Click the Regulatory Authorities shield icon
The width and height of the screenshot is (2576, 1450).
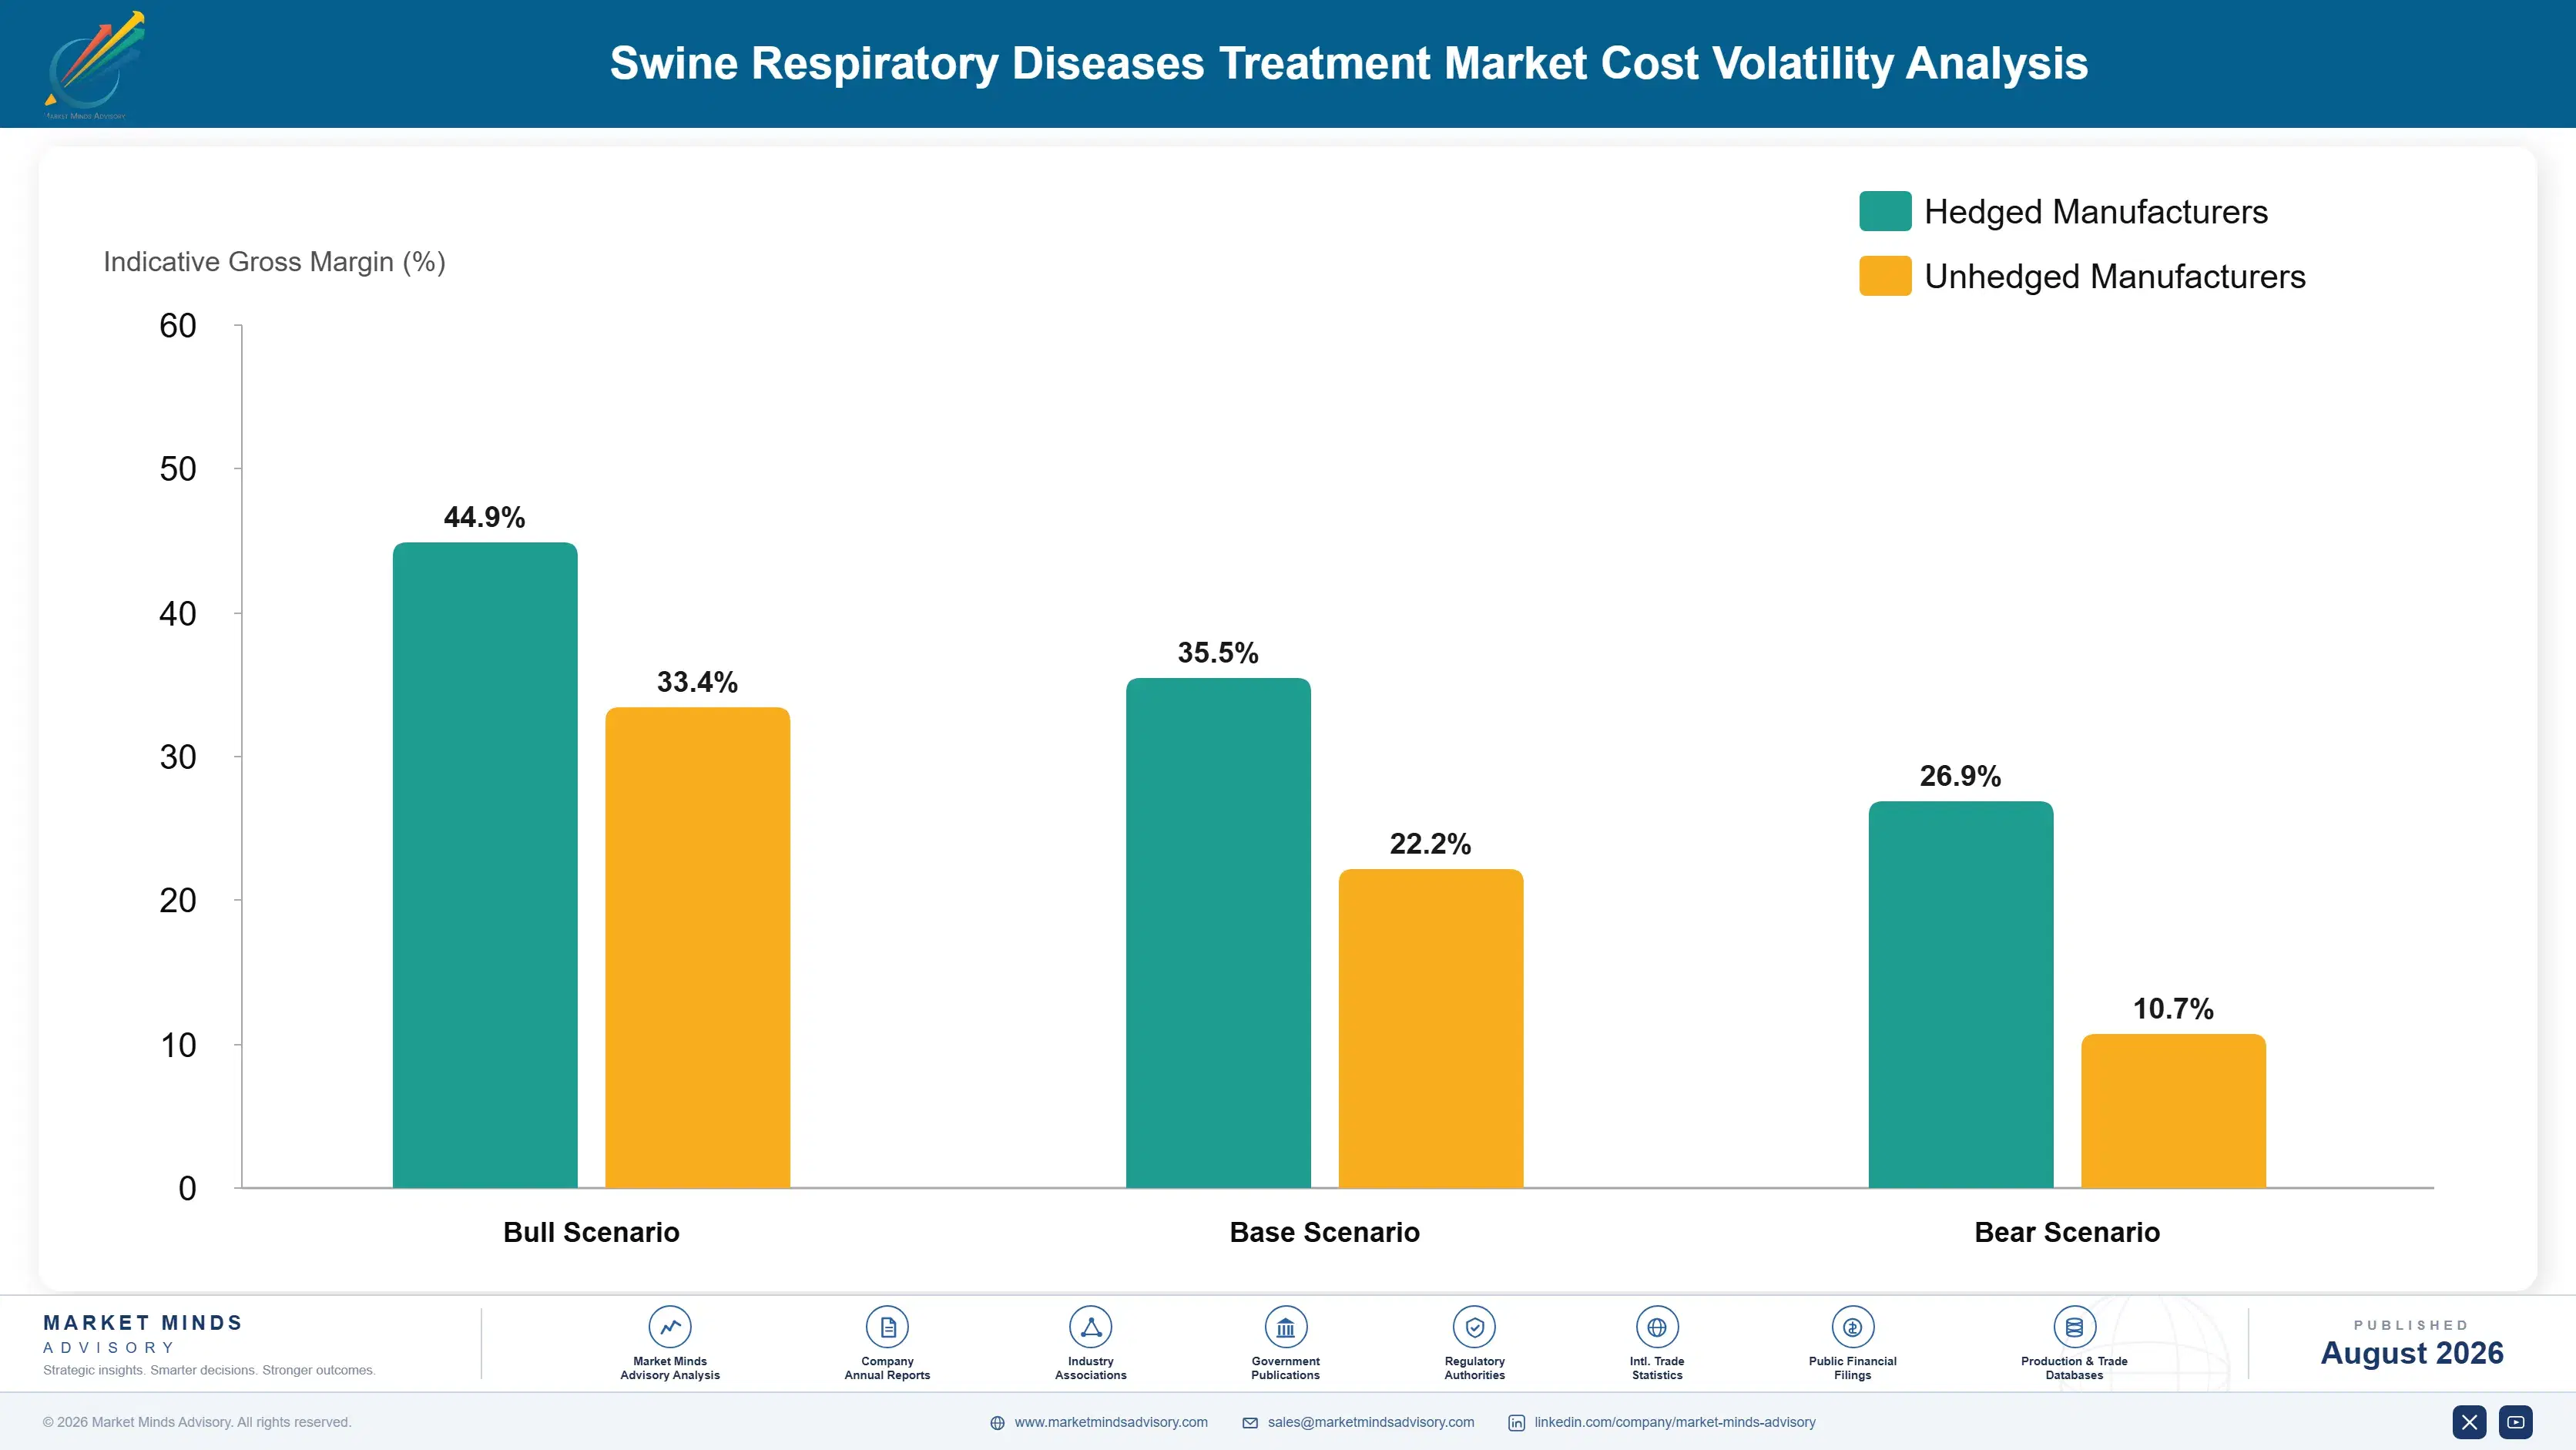coord(1474,1327)
